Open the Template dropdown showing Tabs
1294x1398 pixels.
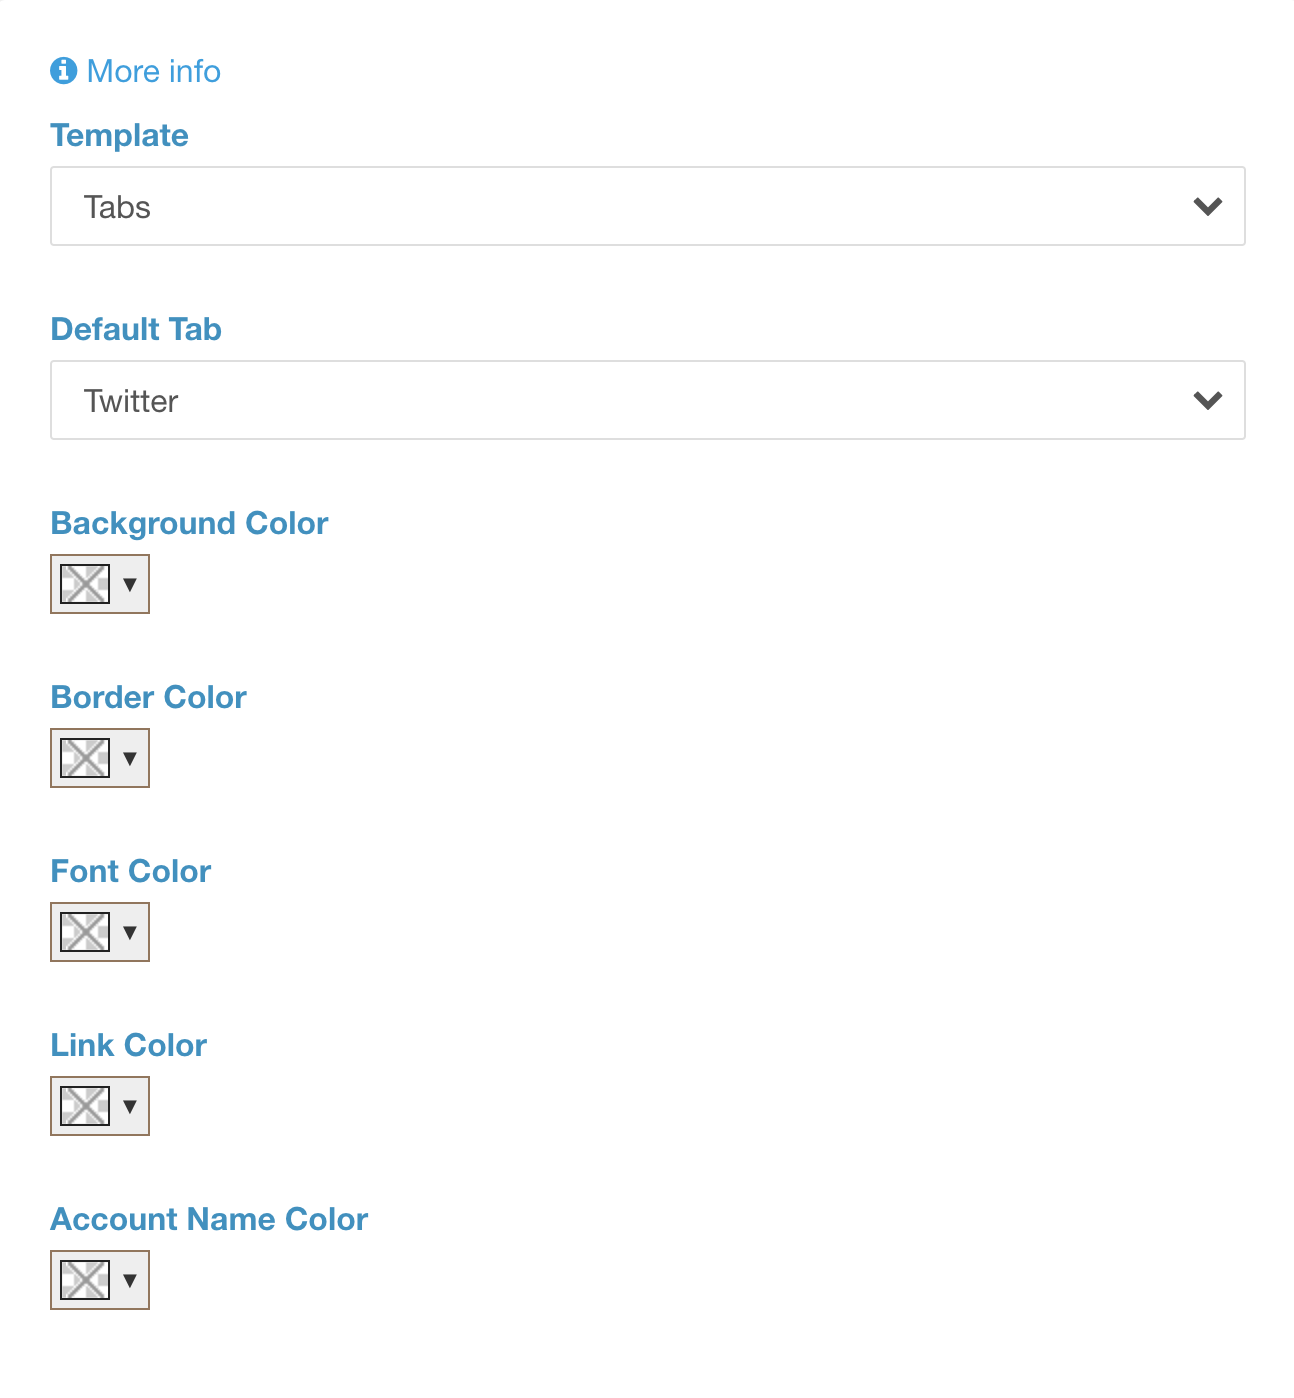pos(647,206)
